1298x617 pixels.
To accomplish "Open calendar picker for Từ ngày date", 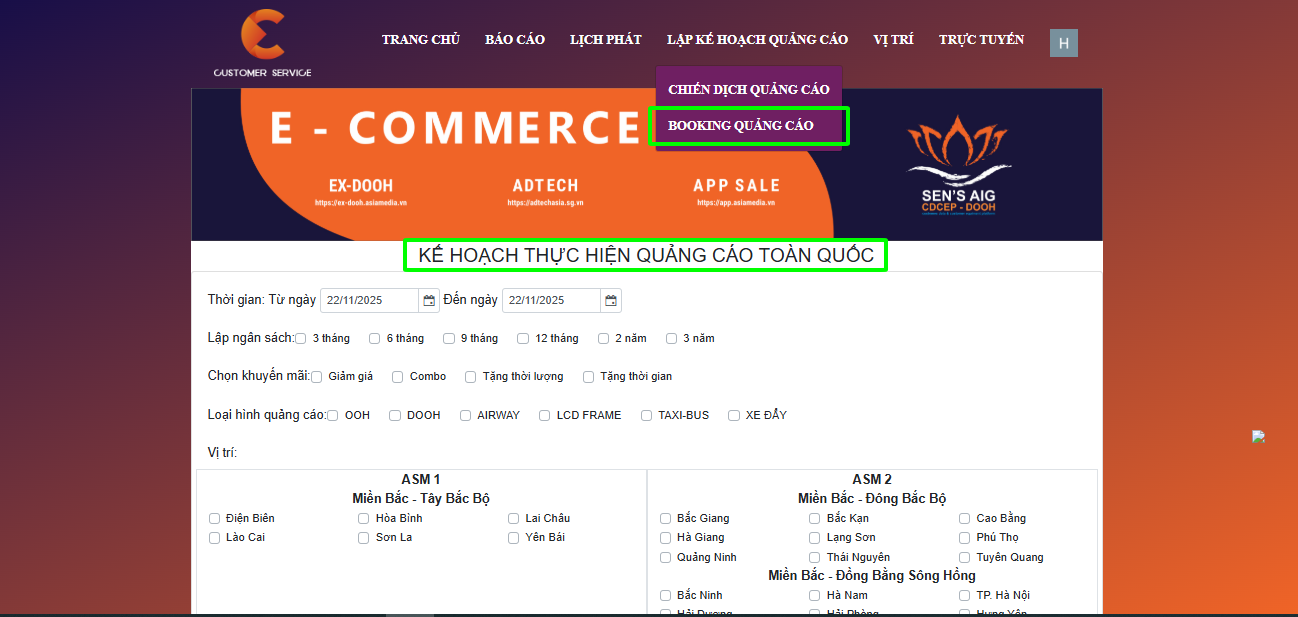I will click(429, 300).
